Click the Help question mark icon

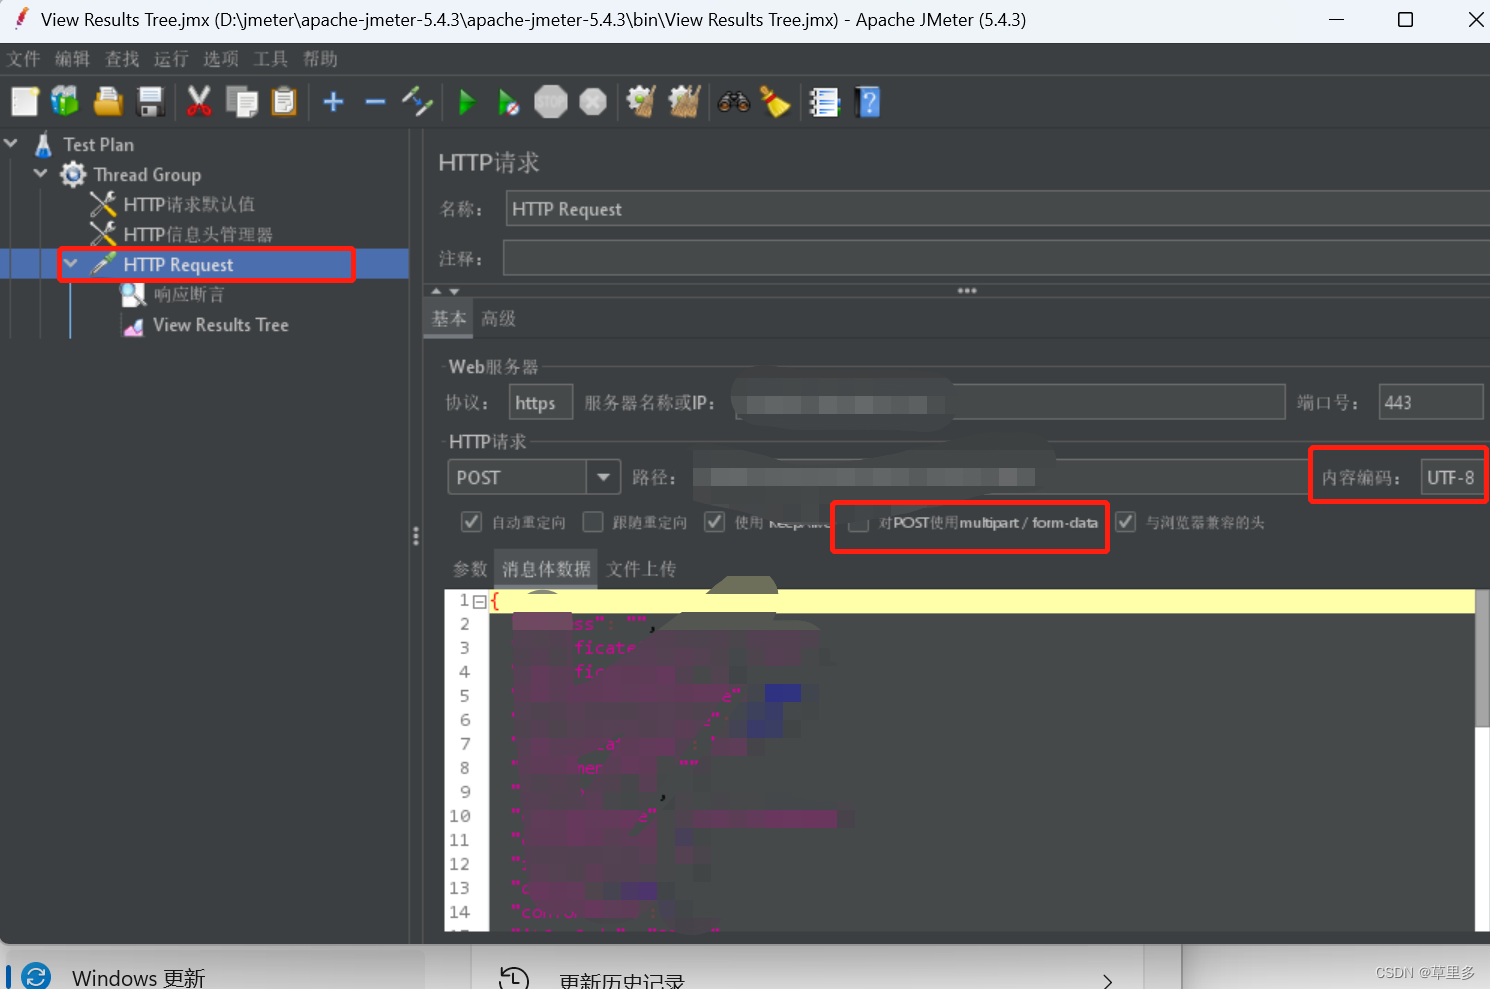pos(868,102)
